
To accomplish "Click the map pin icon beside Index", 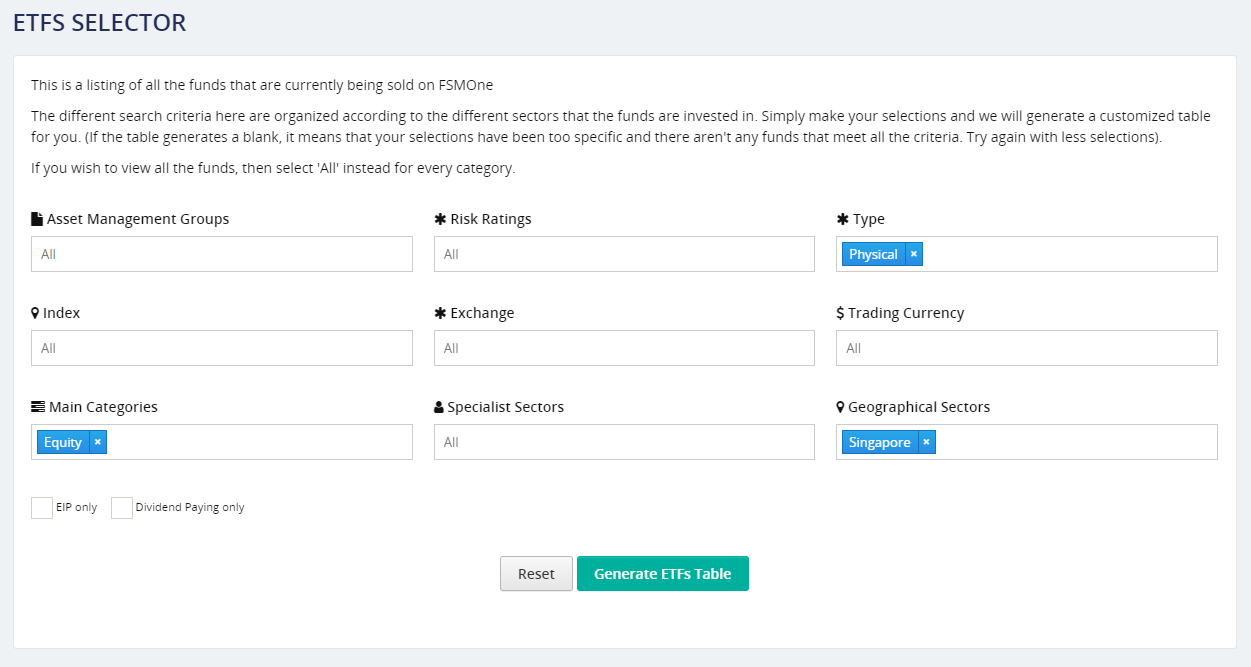I will [36, 313].
